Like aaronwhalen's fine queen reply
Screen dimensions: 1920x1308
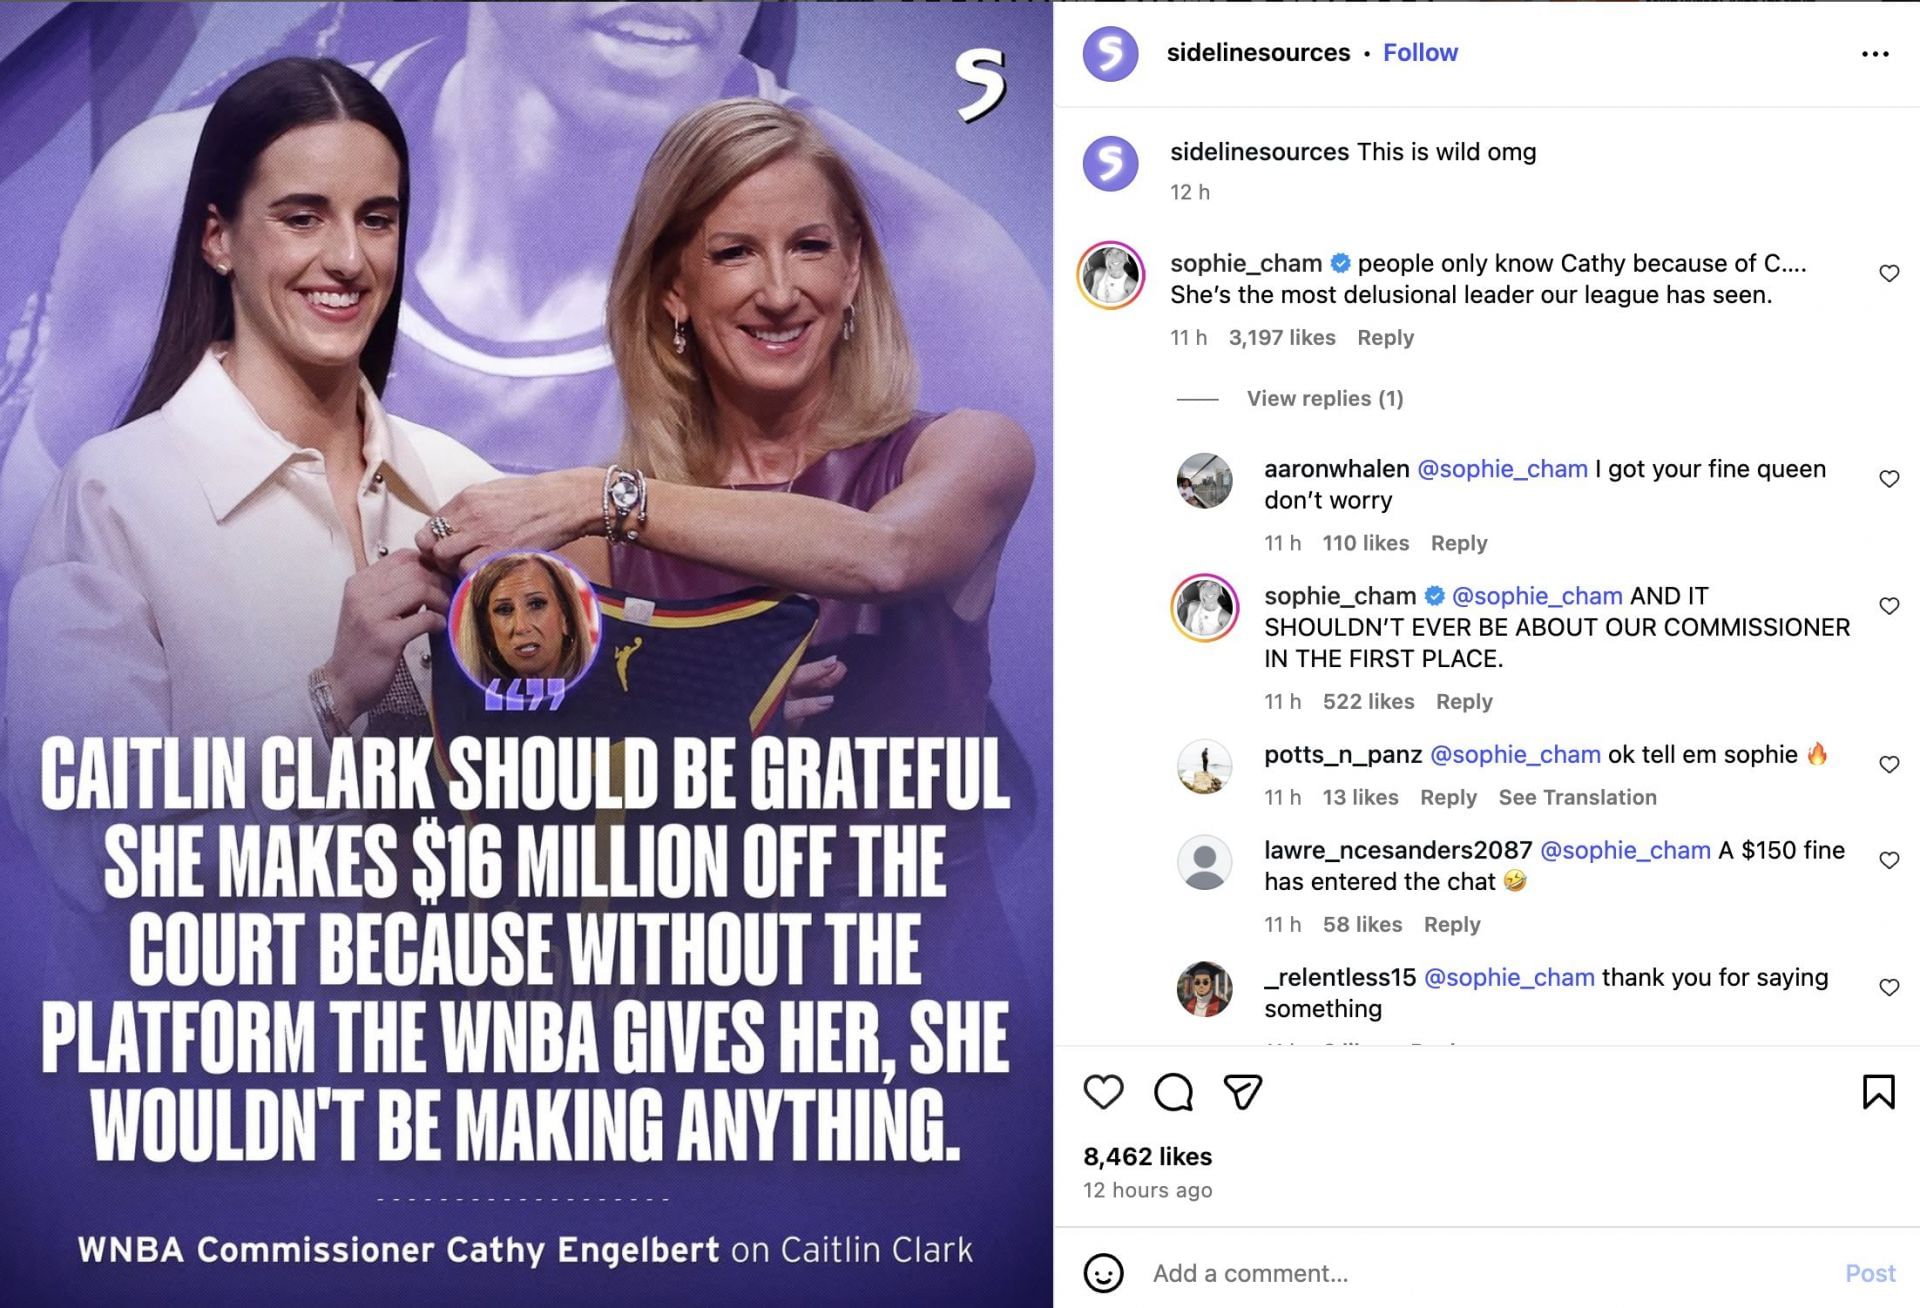pos(1889,479)
